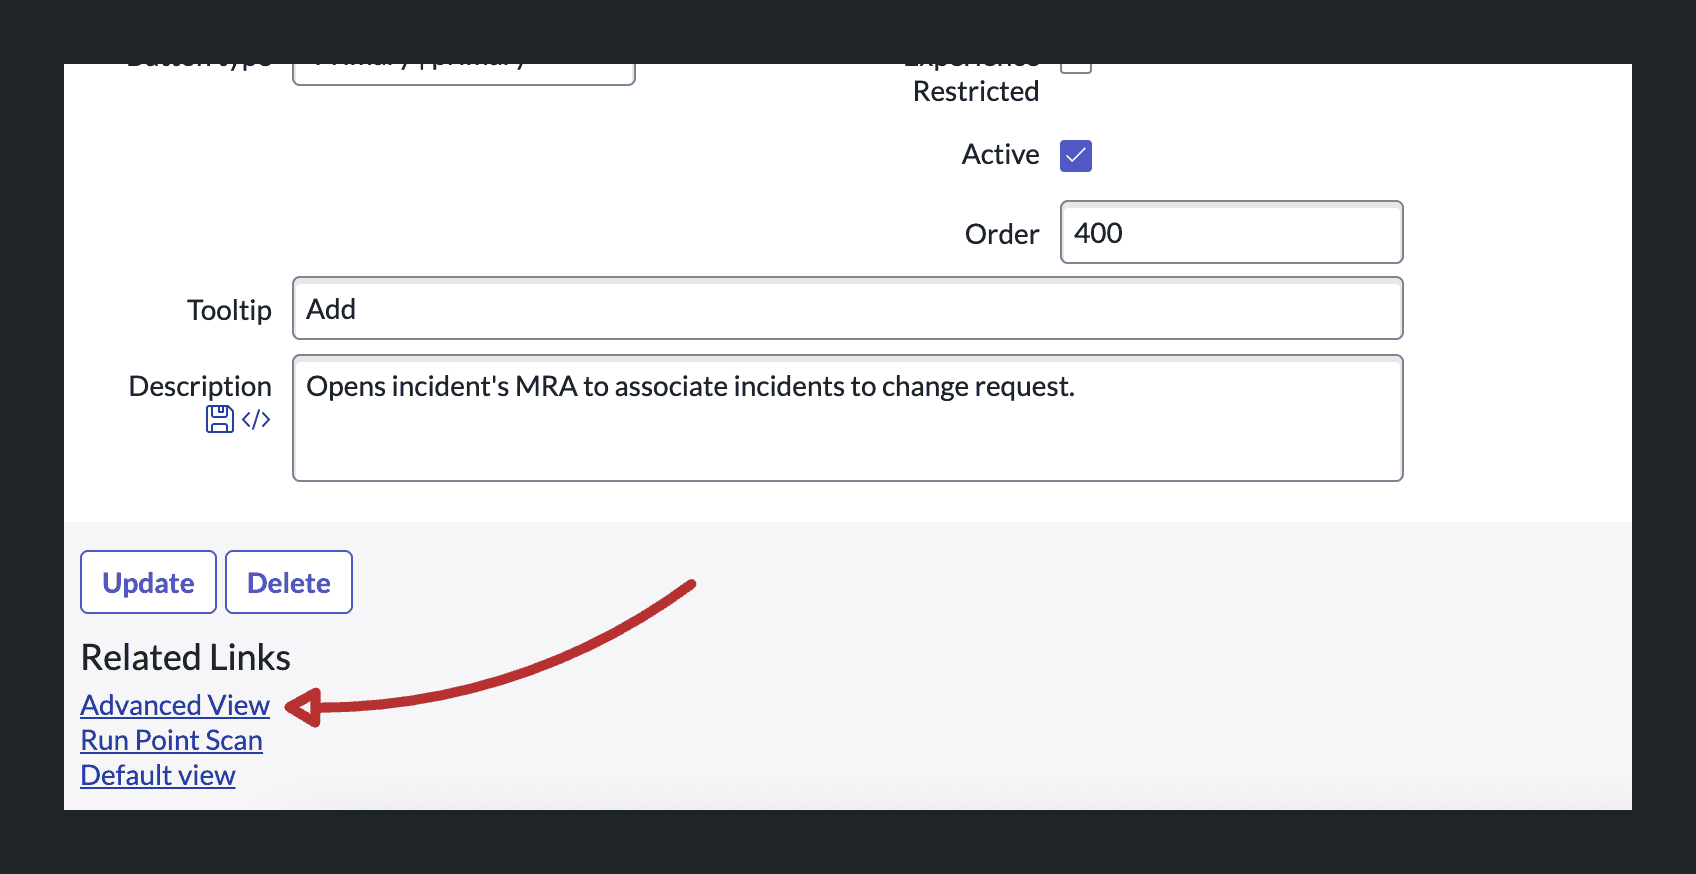Open the Advanced View link
The height and width of the screenshot is (874, 1696).
(175, 705)
